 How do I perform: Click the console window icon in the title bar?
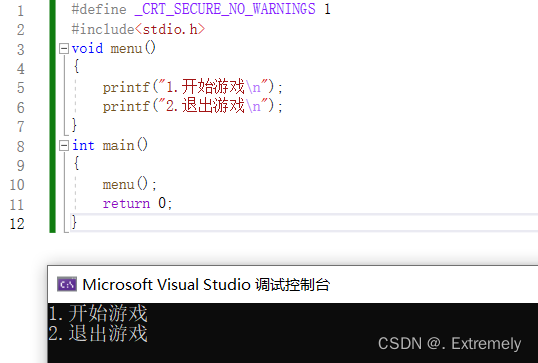click(x=67, y=284)
